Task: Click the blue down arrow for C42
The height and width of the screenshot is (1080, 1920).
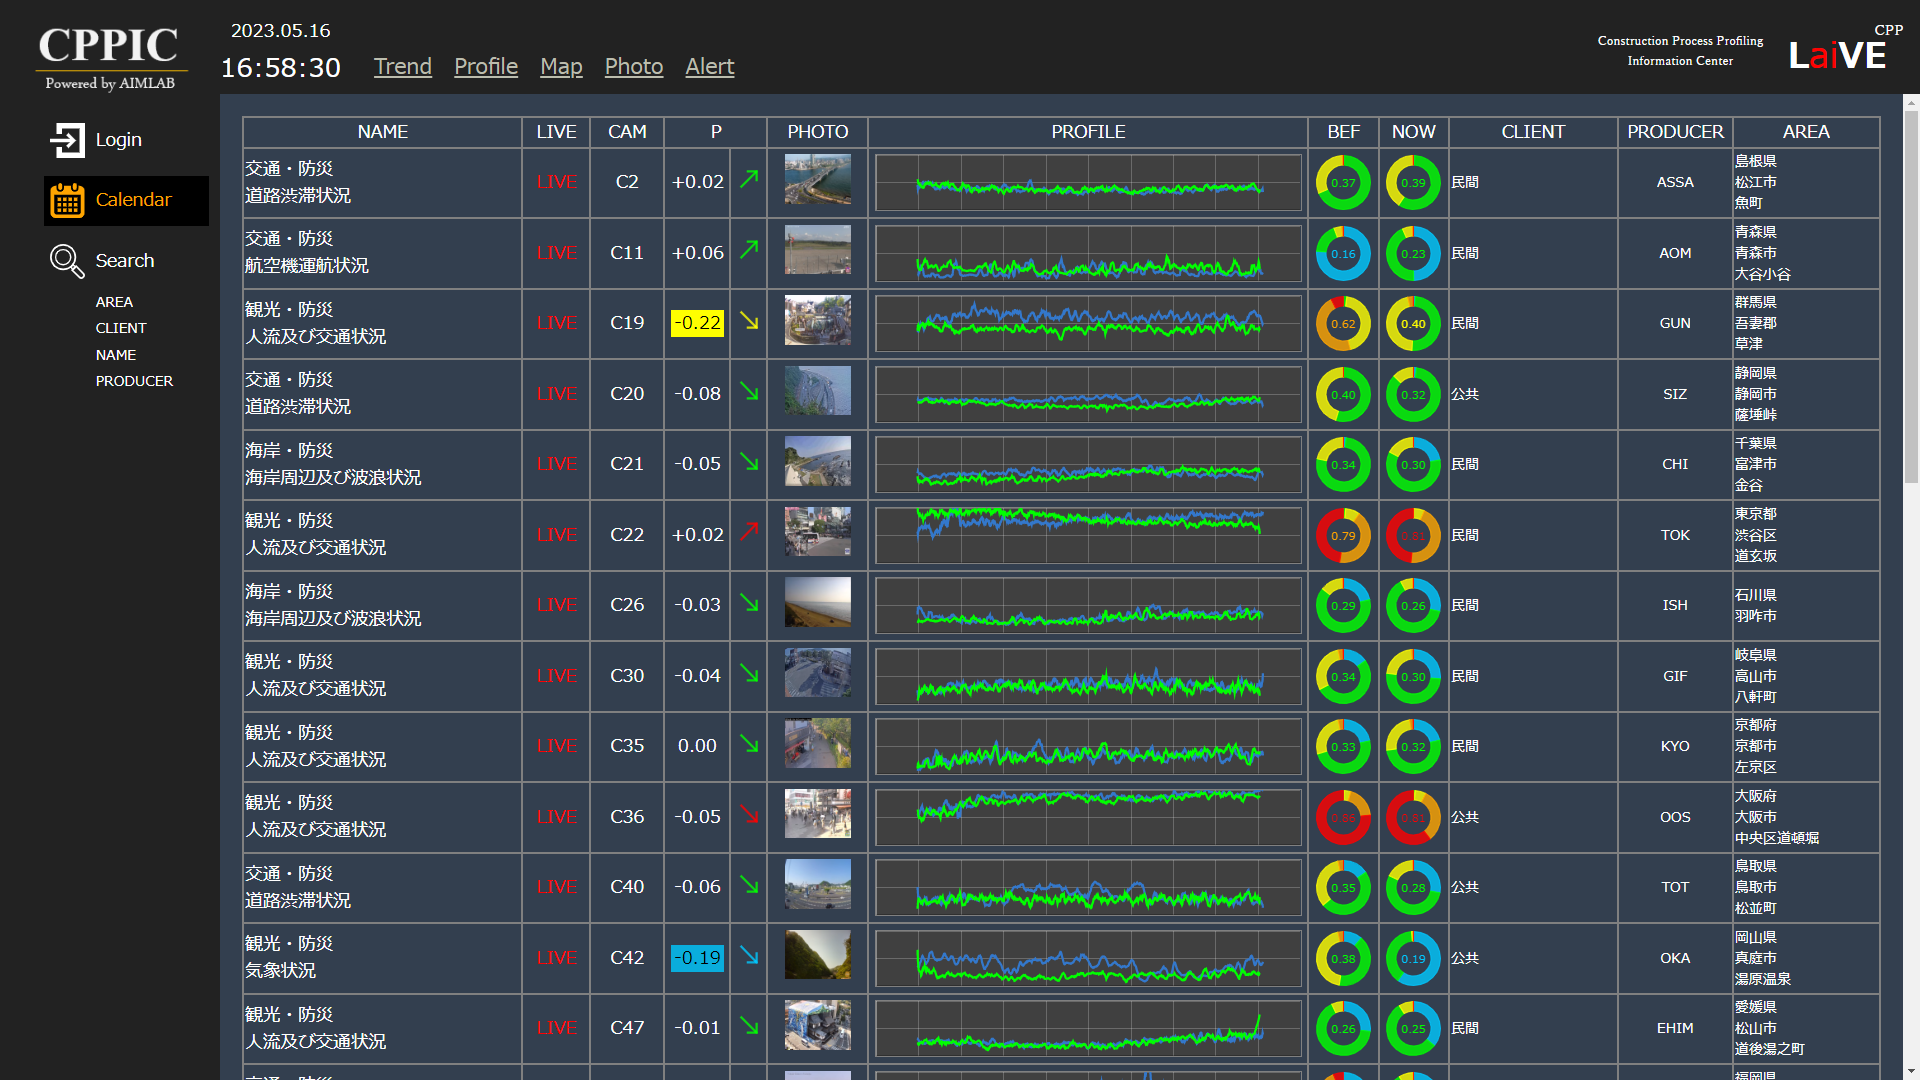Action: [x=749, y=956]
